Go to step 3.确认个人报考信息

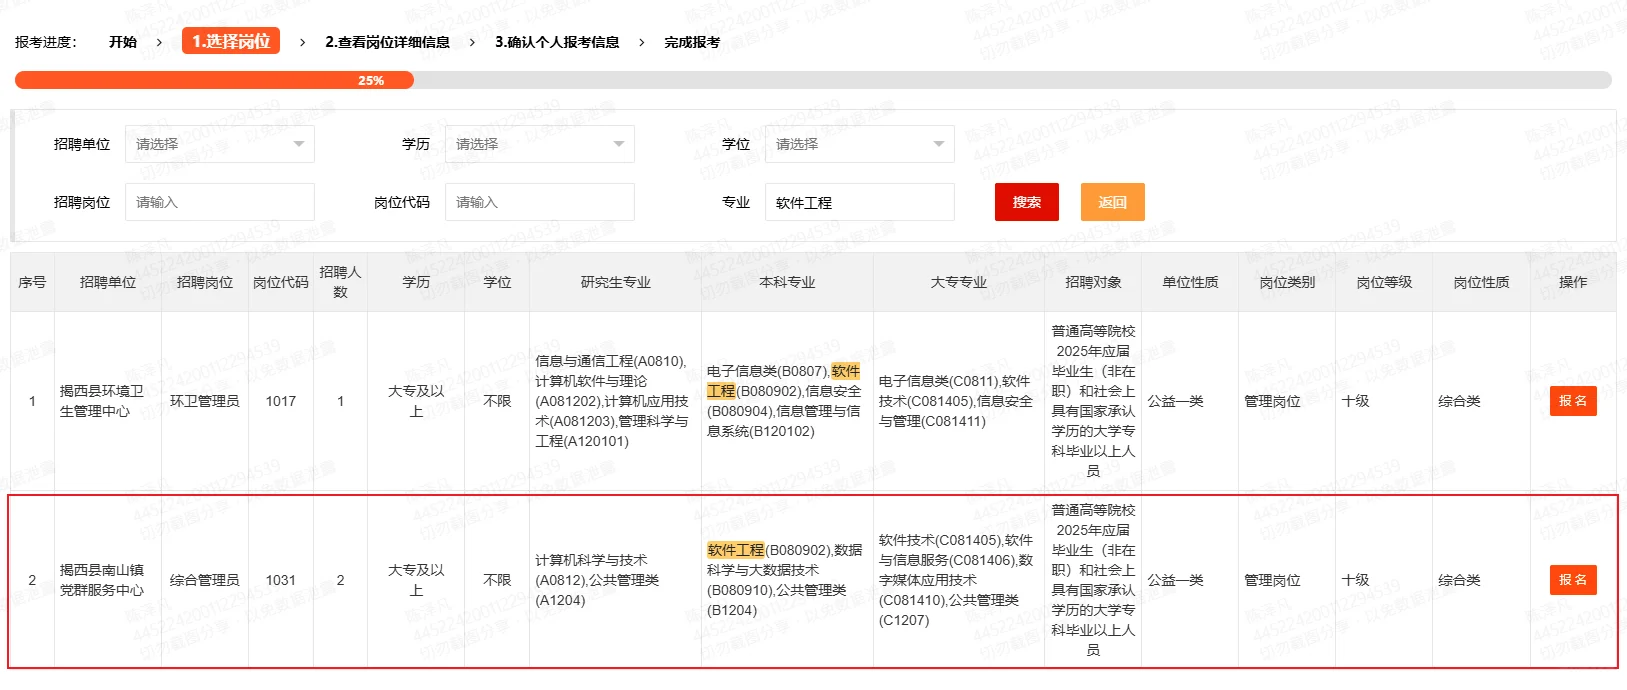557,42
